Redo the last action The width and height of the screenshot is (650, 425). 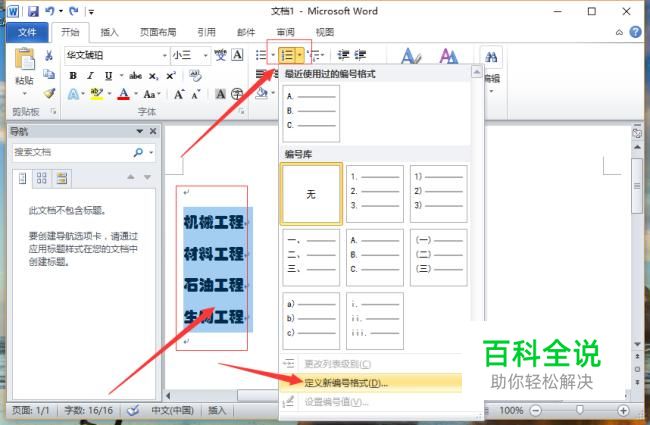(x=74, y=11)
